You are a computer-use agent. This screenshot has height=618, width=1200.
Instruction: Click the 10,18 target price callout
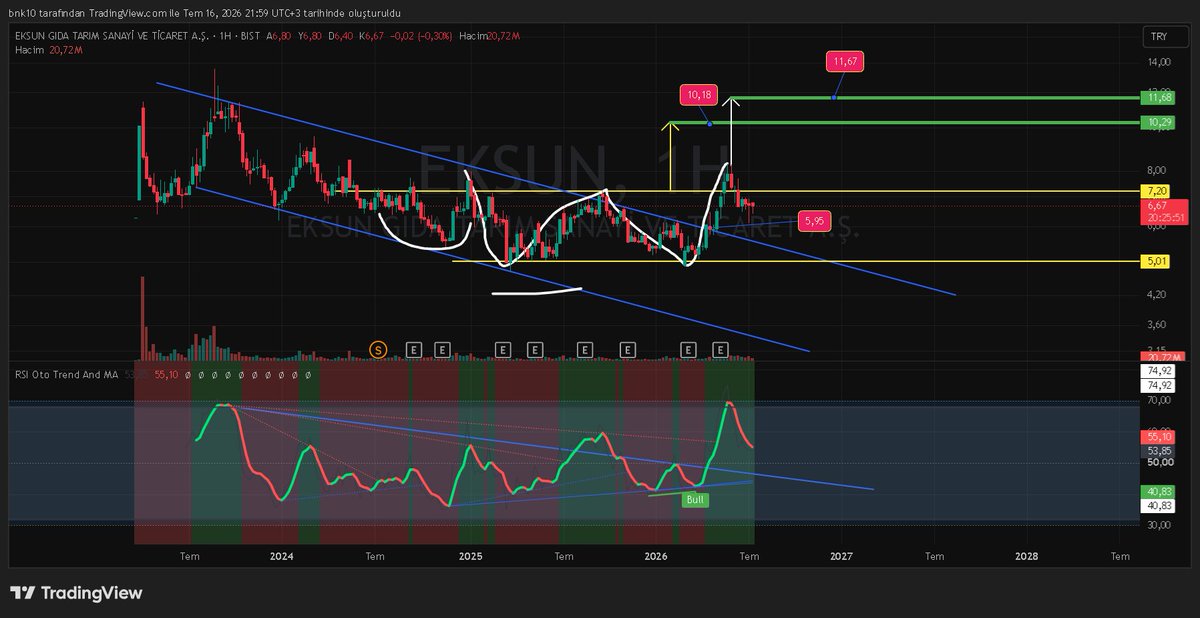pyautogui.click(x=698, y=96)
